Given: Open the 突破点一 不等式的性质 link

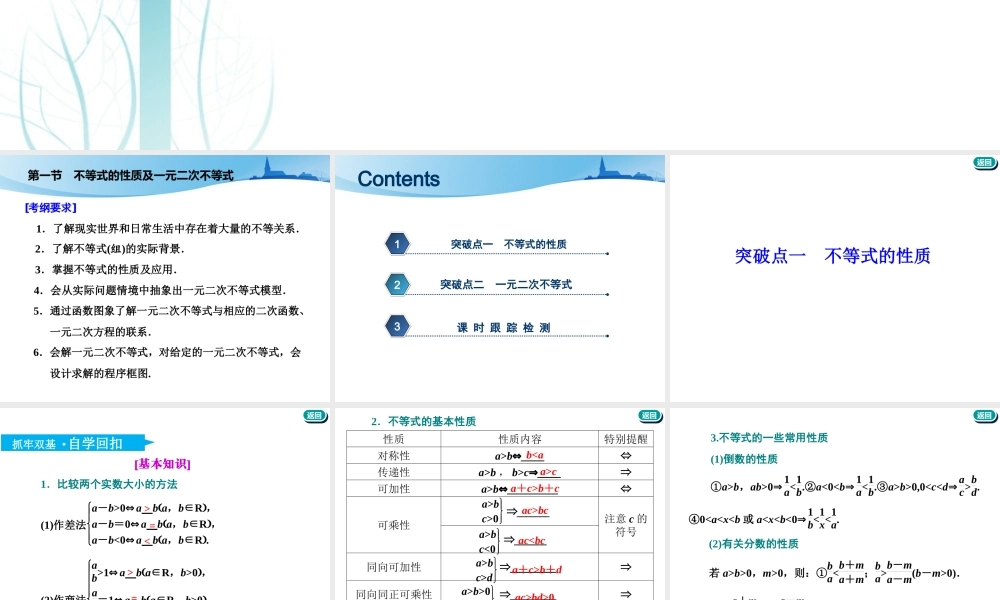Looking at the screenshot, I should 512,241.
